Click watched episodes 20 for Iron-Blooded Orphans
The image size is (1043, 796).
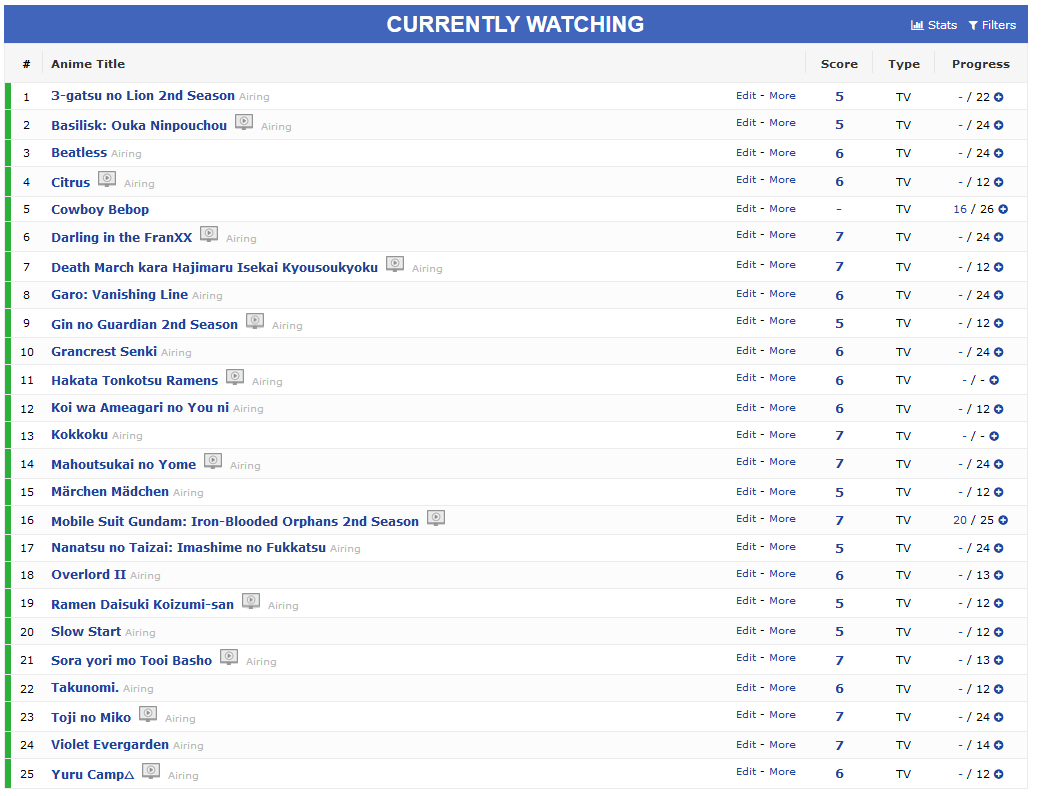pos(960,521)
